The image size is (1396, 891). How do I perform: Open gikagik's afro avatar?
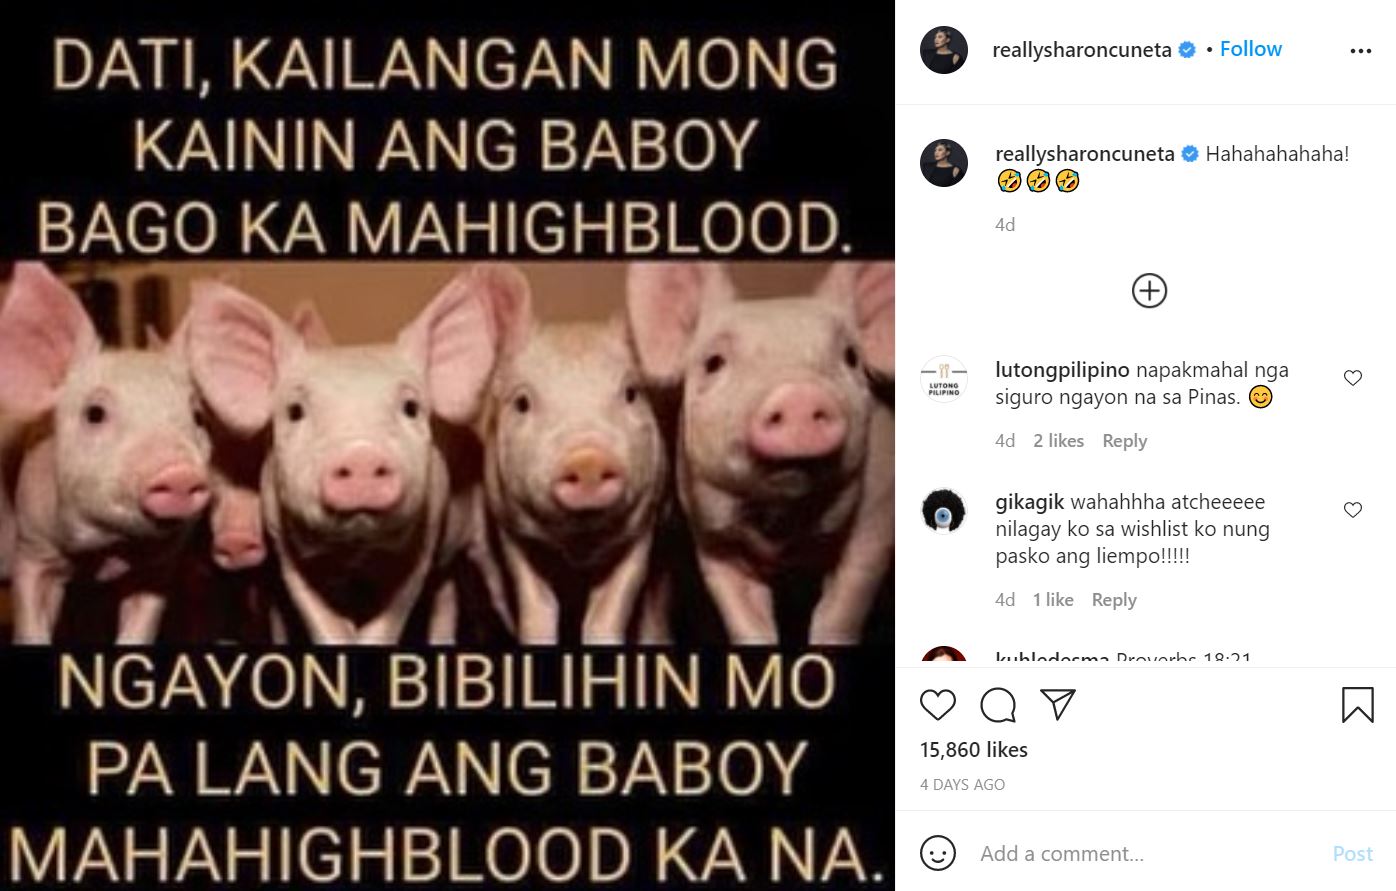tap(944, 512)
